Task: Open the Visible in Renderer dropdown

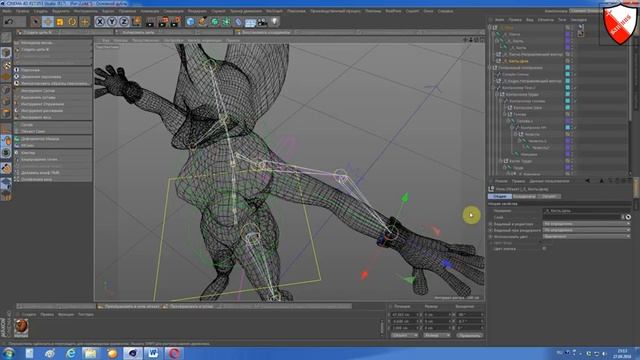Action: (586, 230)
